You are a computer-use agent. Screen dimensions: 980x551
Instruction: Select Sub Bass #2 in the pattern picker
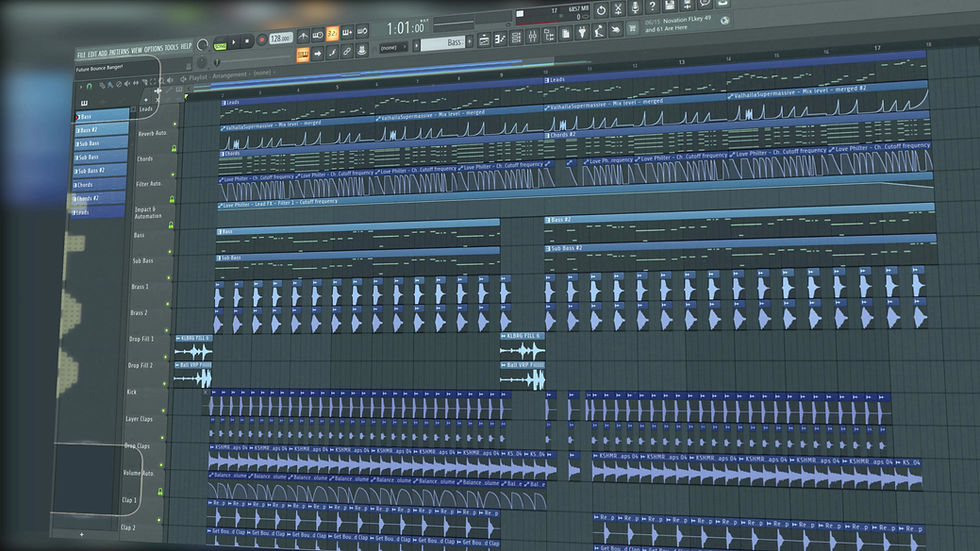100,170
